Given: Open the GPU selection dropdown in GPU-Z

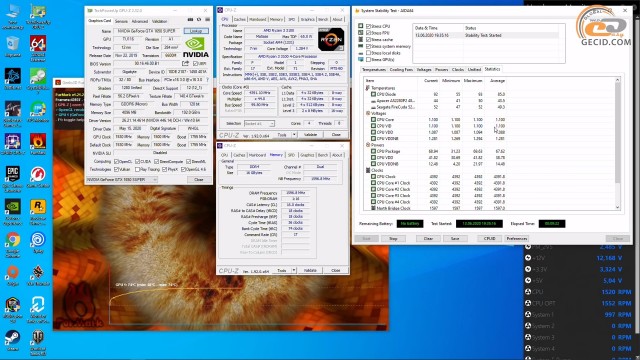Looking at the screenshot, I should (122, 180).
